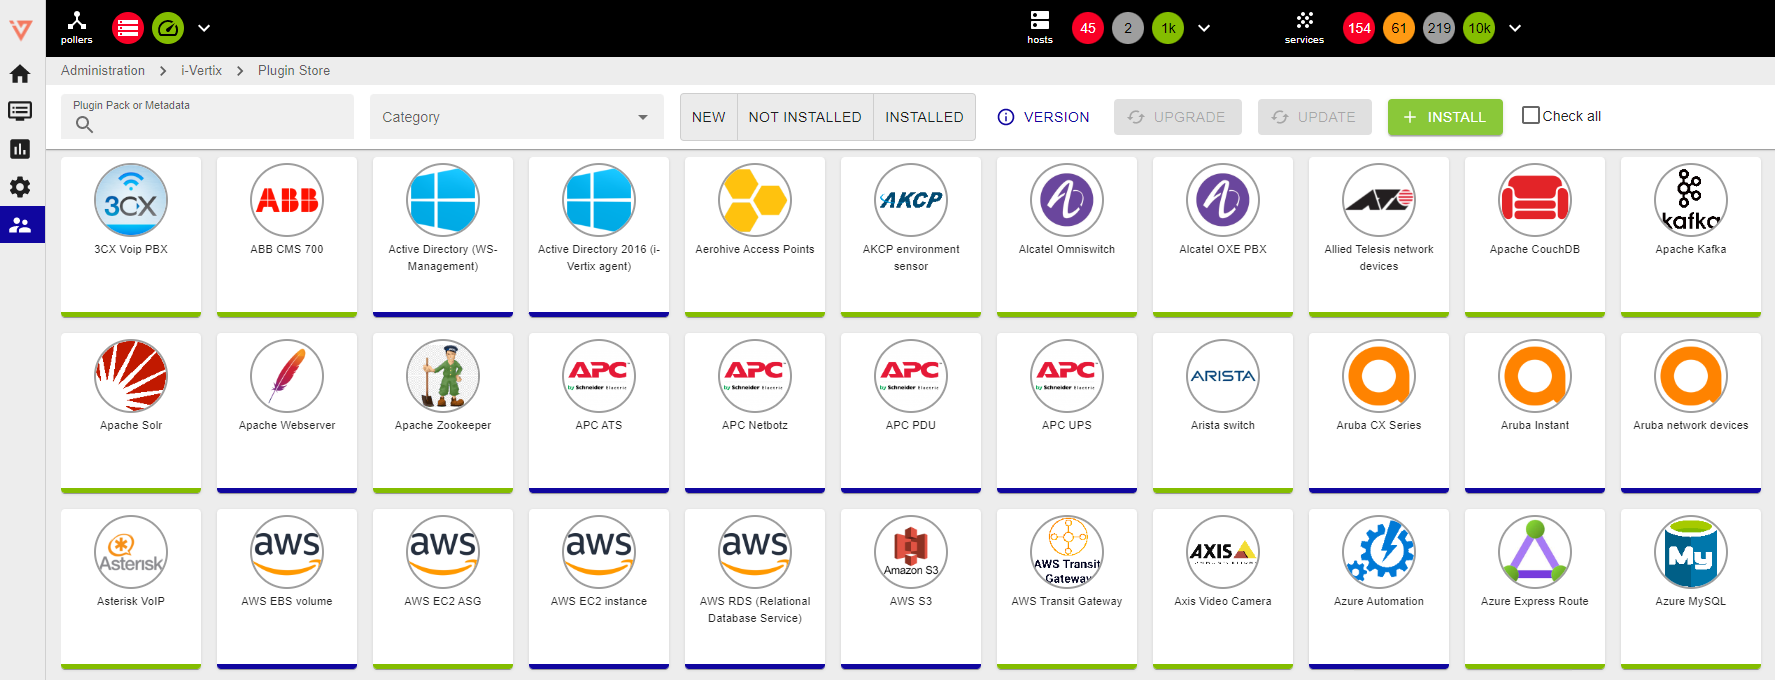Image resolution: width=1775 pixels, height=680 pixels.
Task: Click the Plugin Store breadcrumb
Action: (x=294, y=70)
